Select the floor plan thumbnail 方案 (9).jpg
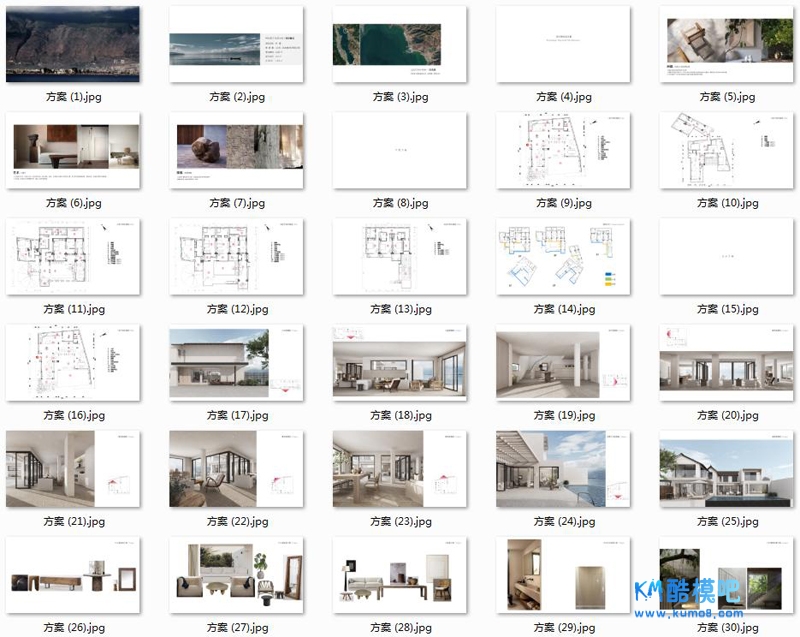 563,151
